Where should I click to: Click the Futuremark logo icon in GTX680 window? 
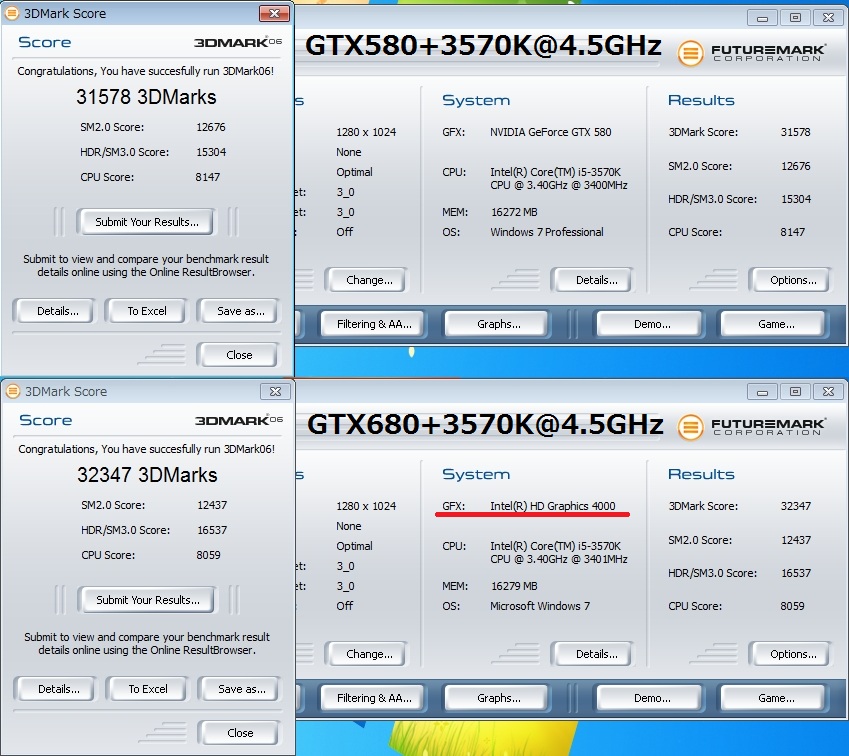pos(690,427)
